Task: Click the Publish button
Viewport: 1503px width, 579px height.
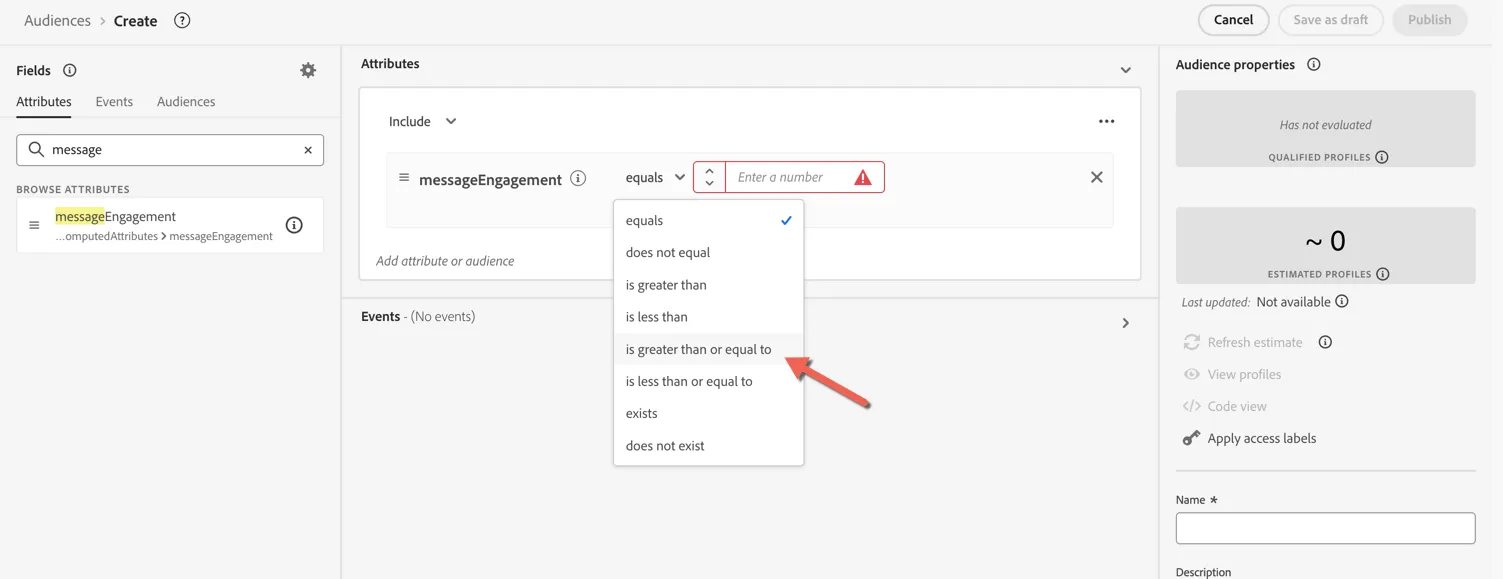Action: [1429, 20]
